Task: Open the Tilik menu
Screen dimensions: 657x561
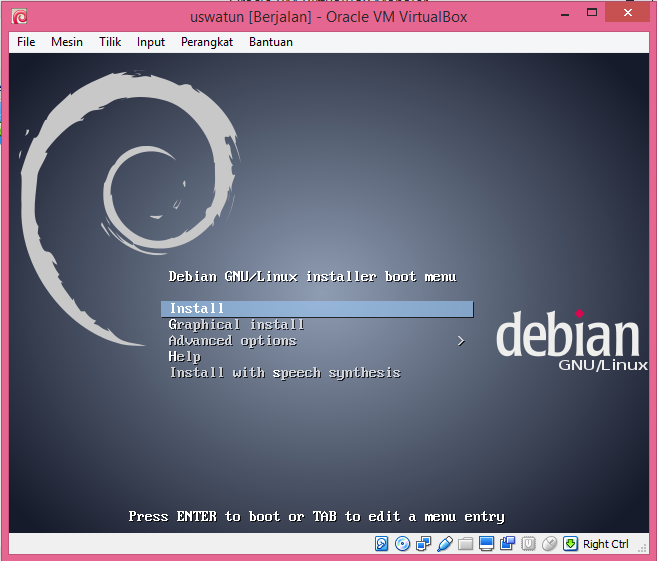Action: (x=110, y=42)
